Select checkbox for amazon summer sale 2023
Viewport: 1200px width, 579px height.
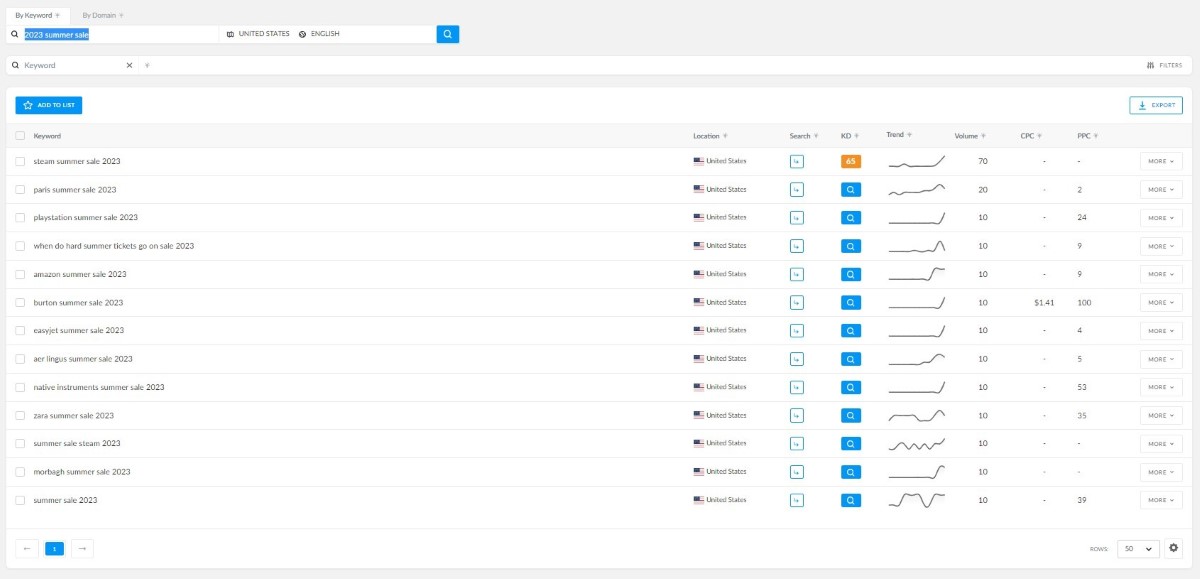pyautogui.click(x=20, y=274)
